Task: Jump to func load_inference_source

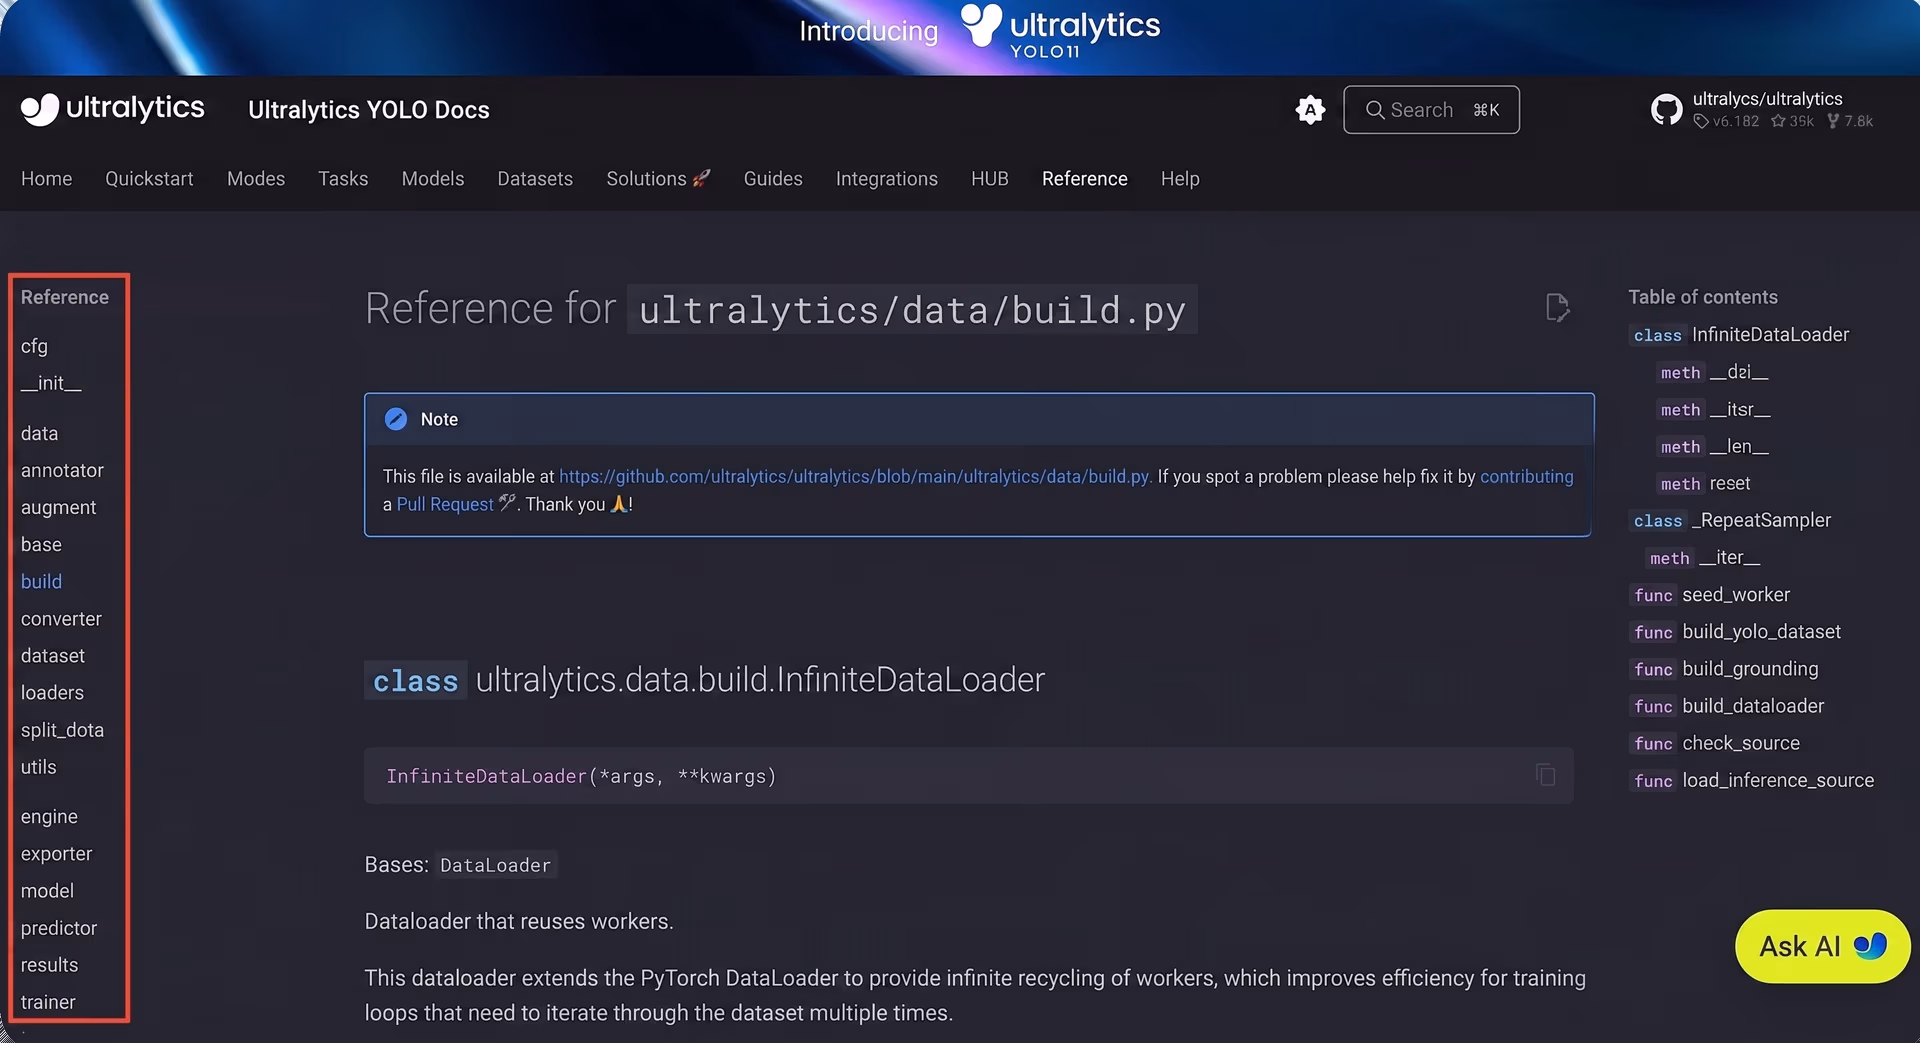Action: click(x=1753, y=780)
